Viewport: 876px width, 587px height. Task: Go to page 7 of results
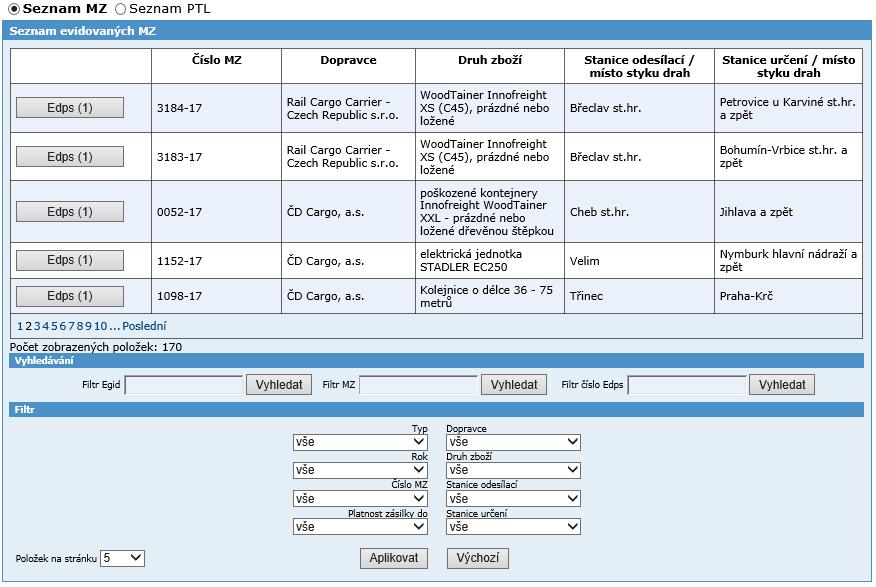pos(71,326)
